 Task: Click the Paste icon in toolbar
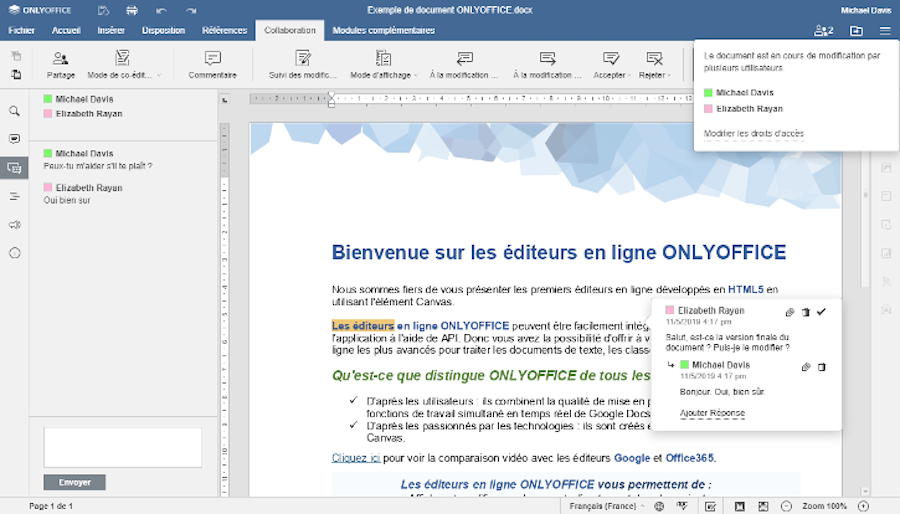click(16, 75)
